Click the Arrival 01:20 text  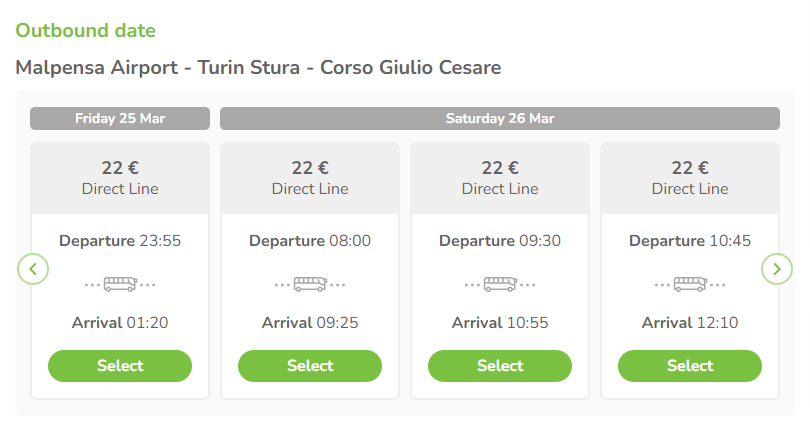[120, 323]
